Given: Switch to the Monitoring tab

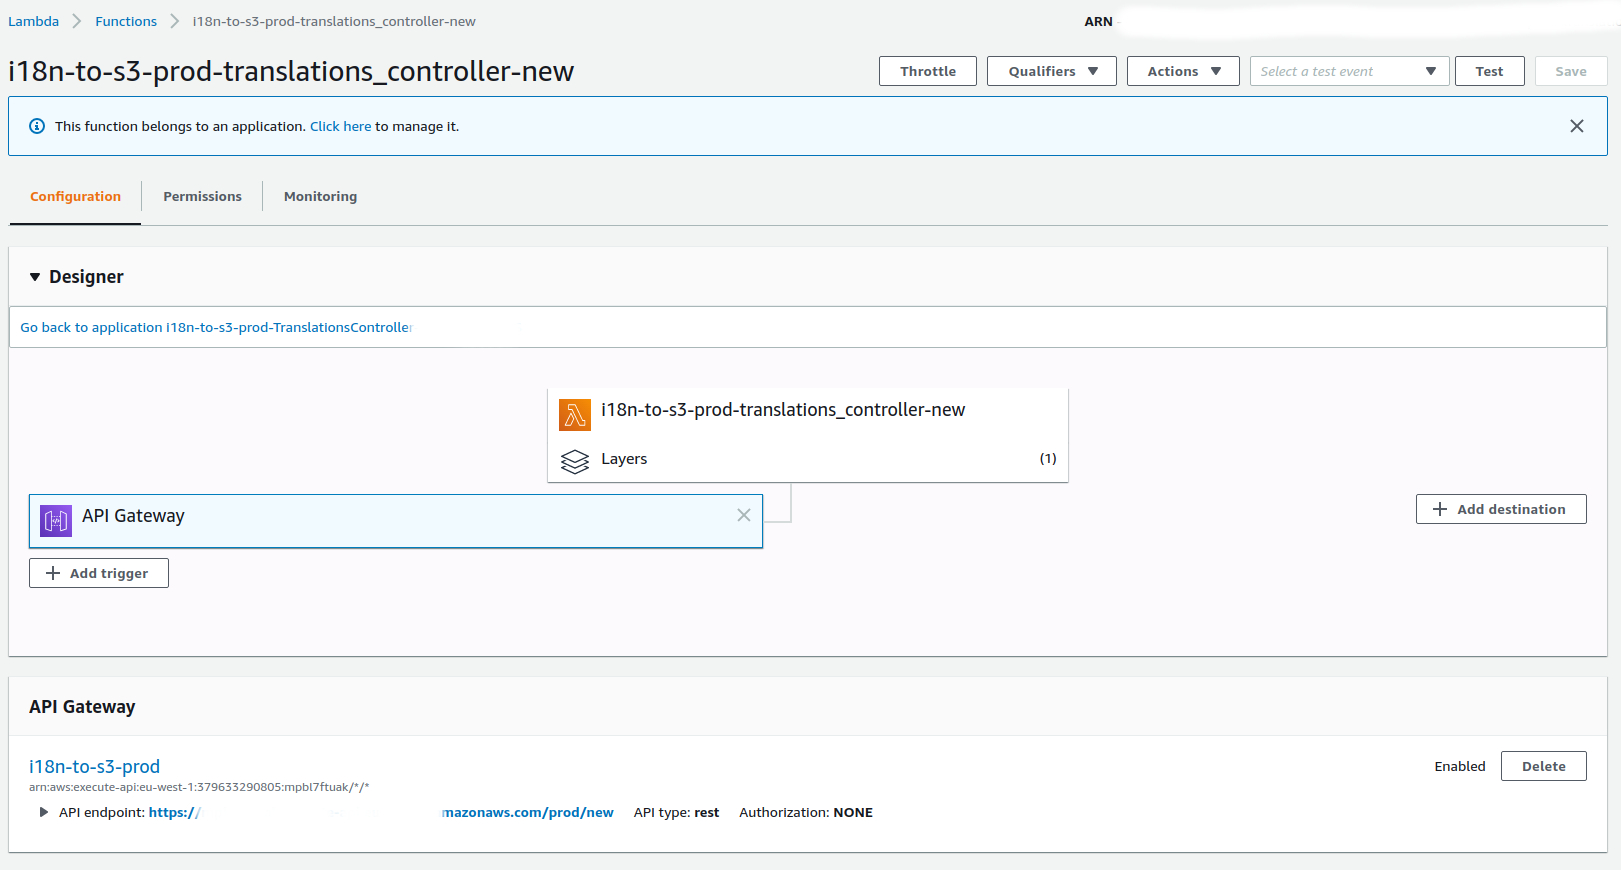Looking at the screenshot, I should point(320,197).
